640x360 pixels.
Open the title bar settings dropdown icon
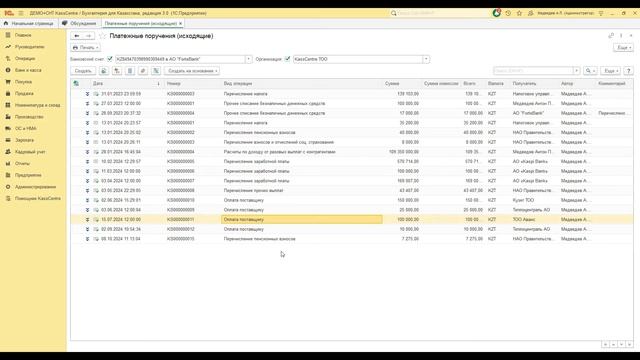point(601,13)
